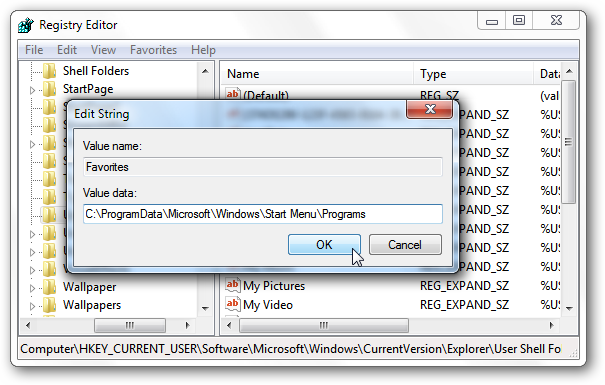
Task: Select the Wallpapers key
Action: pos(92,305)
